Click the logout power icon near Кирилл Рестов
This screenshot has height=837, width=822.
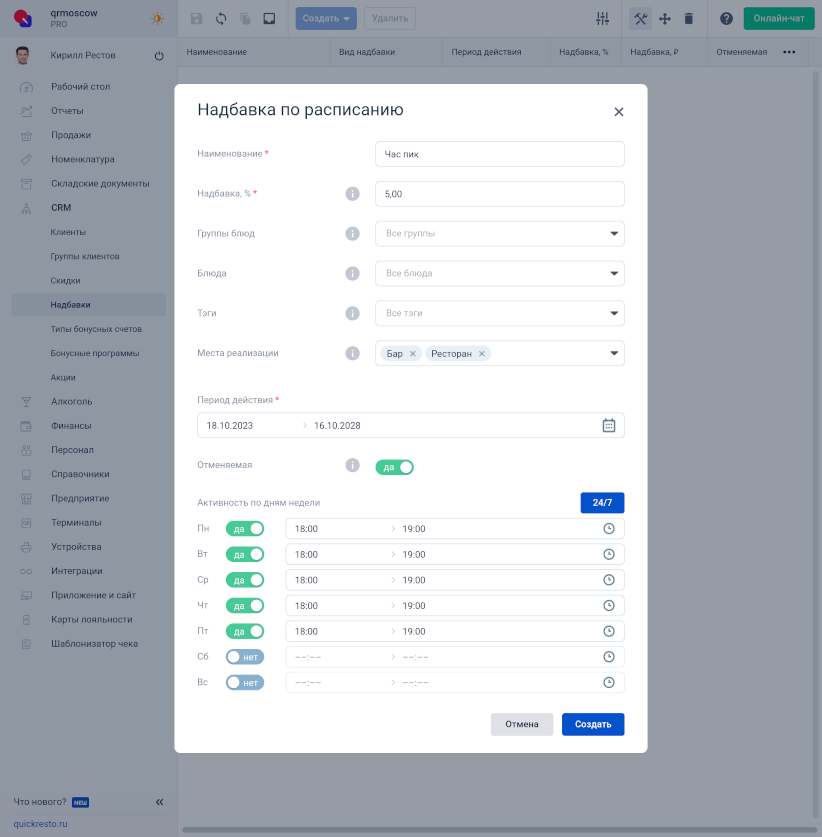[x=159, y=56]
